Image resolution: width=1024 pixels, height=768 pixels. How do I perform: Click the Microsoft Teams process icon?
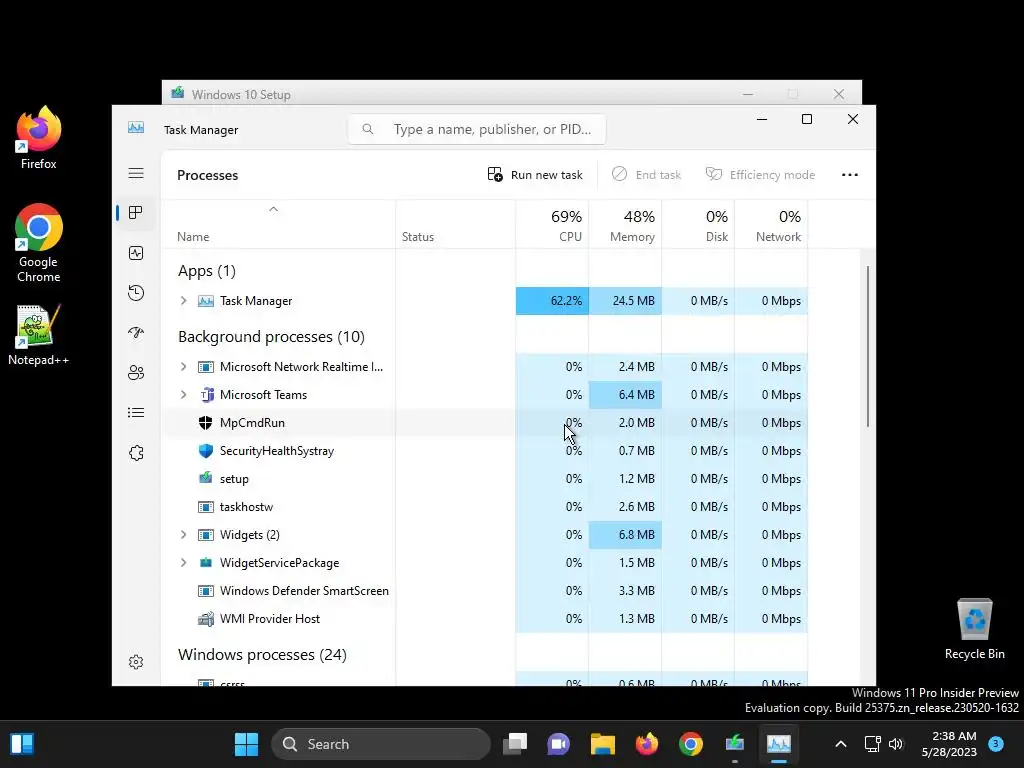[206, 394]
